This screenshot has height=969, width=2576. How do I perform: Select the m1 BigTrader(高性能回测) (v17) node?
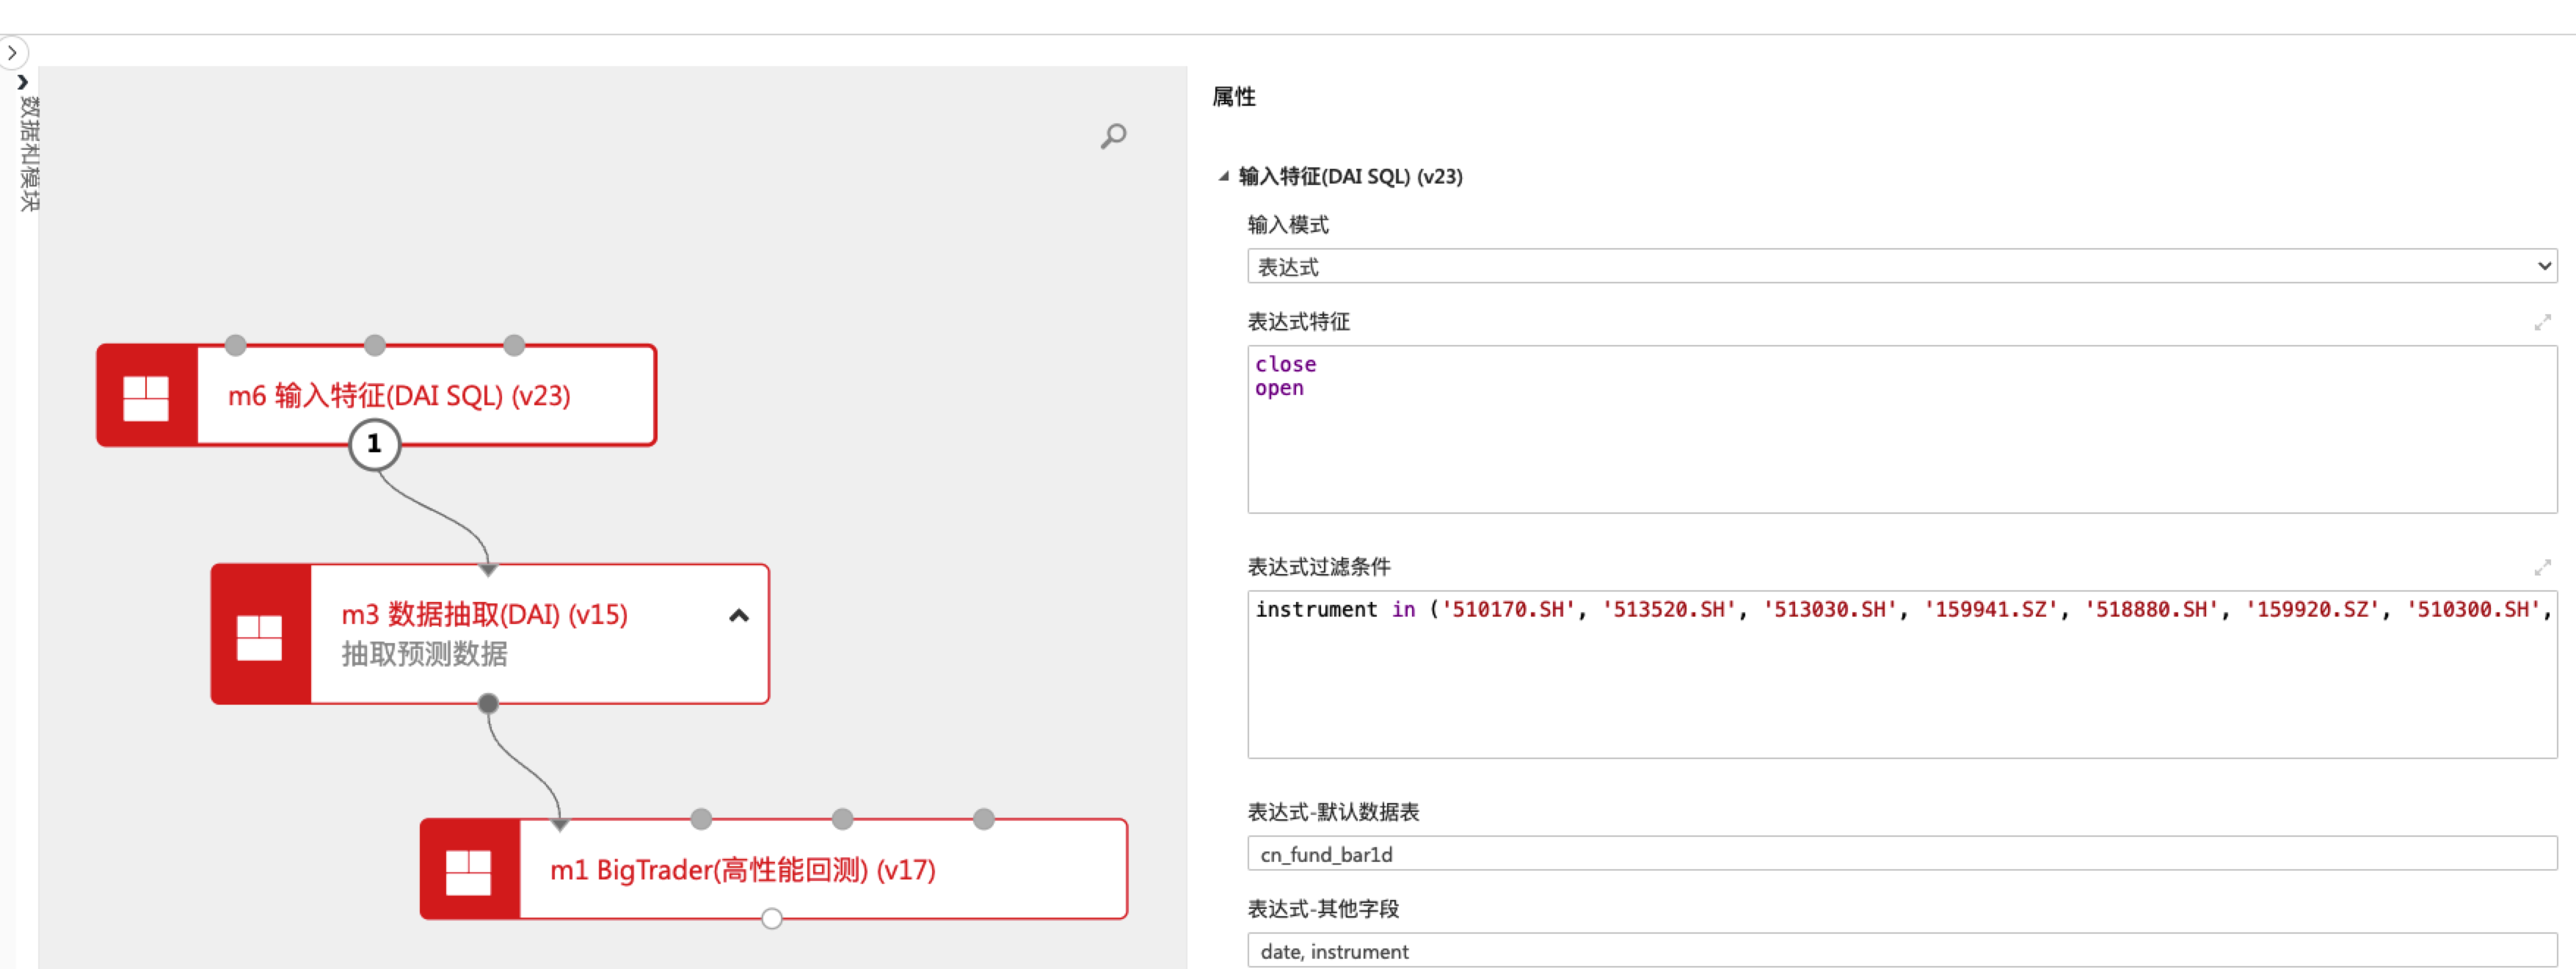point(773,869)
